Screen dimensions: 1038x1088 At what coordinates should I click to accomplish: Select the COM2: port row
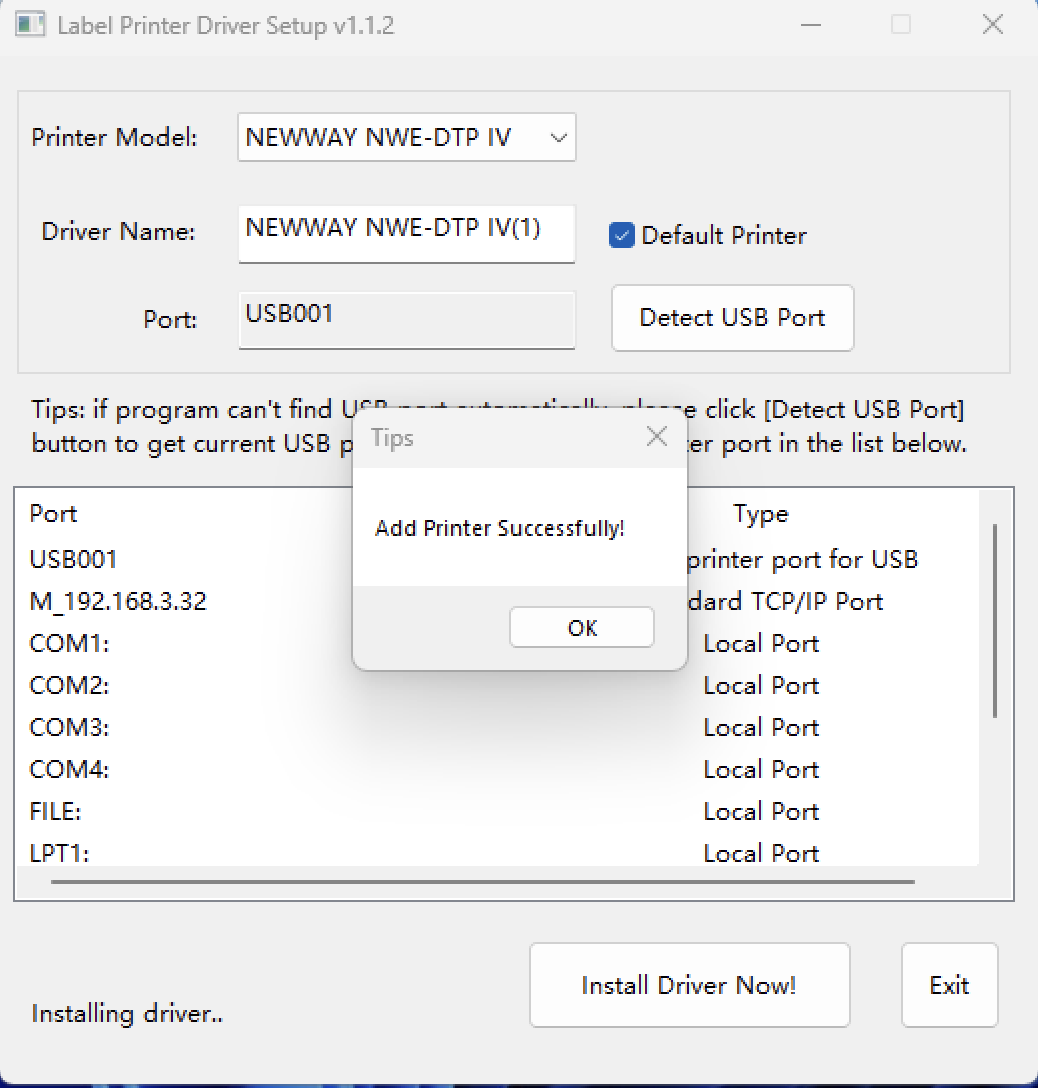point(497,686)
